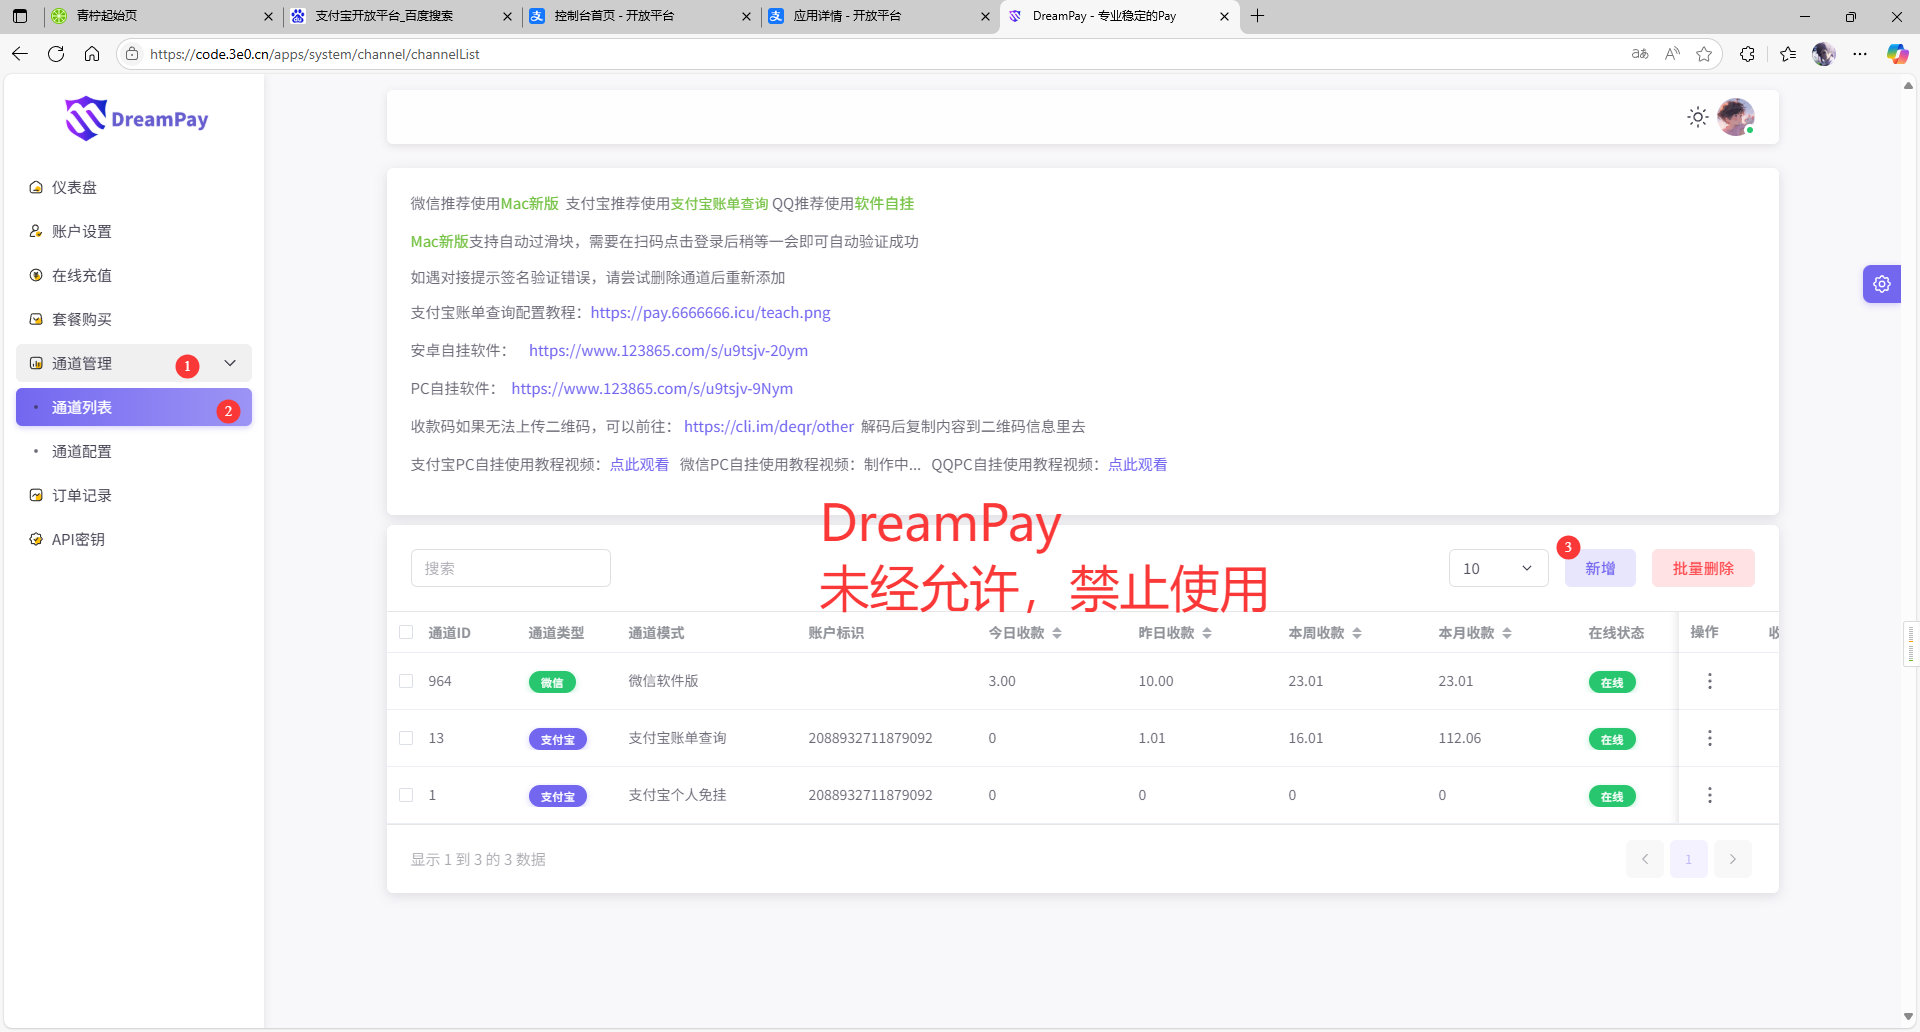Select the checkbox for channel ID 1
Screen dimensions: 1920x1032
(406, 795)
